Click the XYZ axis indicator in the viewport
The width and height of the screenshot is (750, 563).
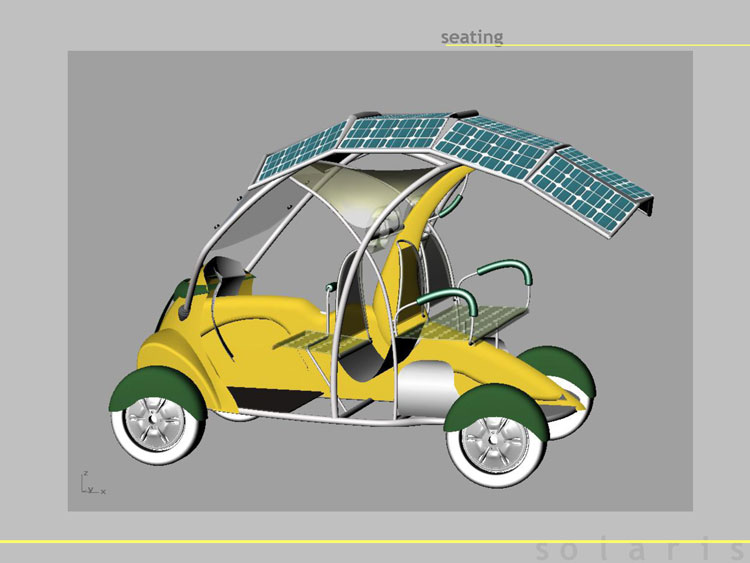pos(93,482)
